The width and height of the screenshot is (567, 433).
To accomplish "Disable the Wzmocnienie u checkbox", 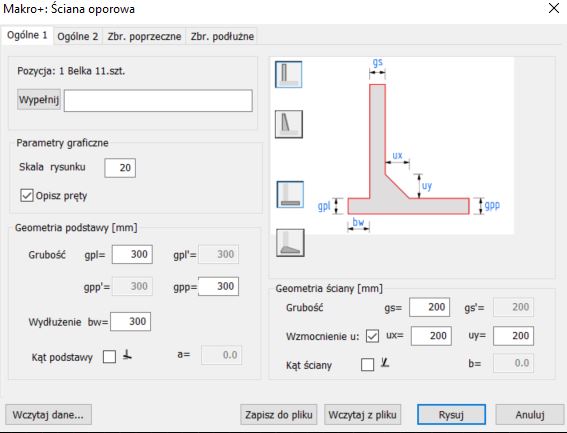I will 372,336.
